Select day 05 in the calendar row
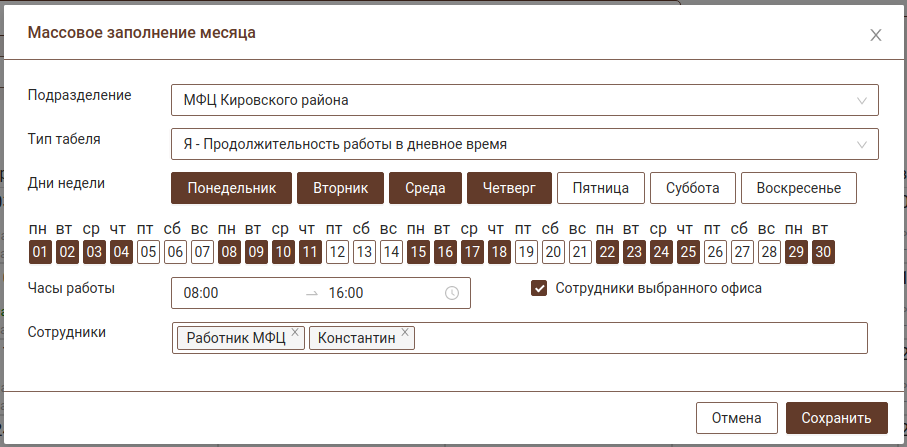The height and width of the screenshot is (447, 907). 148,251
